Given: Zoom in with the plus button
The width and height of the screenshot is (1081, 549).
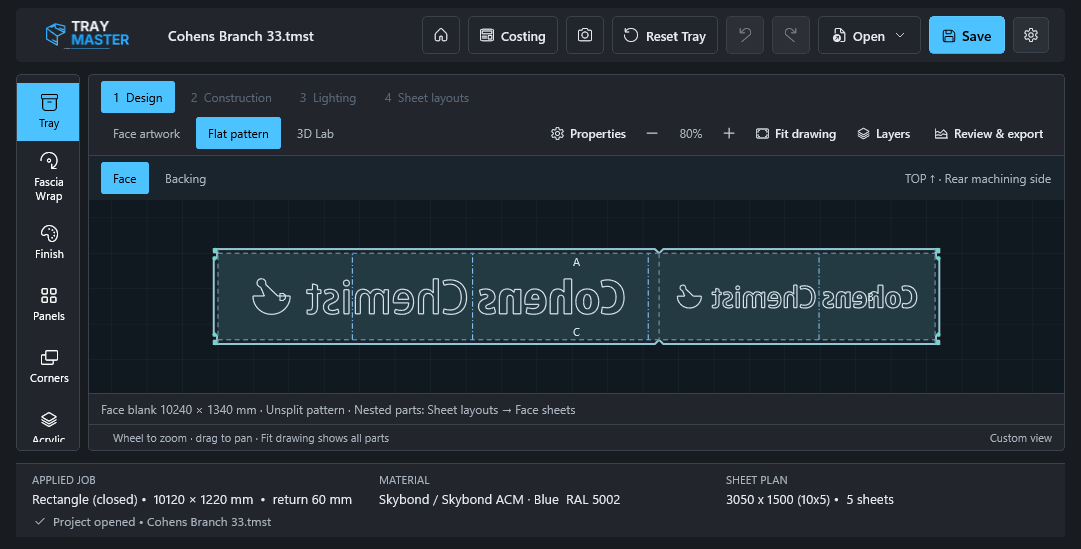Looking at the screenshot, I should (x=729, y=133).
